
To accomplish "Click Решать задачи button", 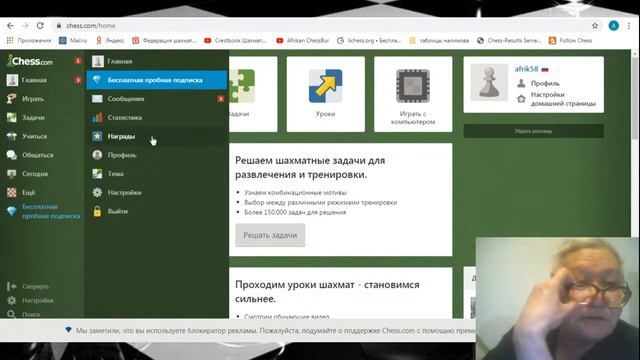I will [x=270, y=235].
